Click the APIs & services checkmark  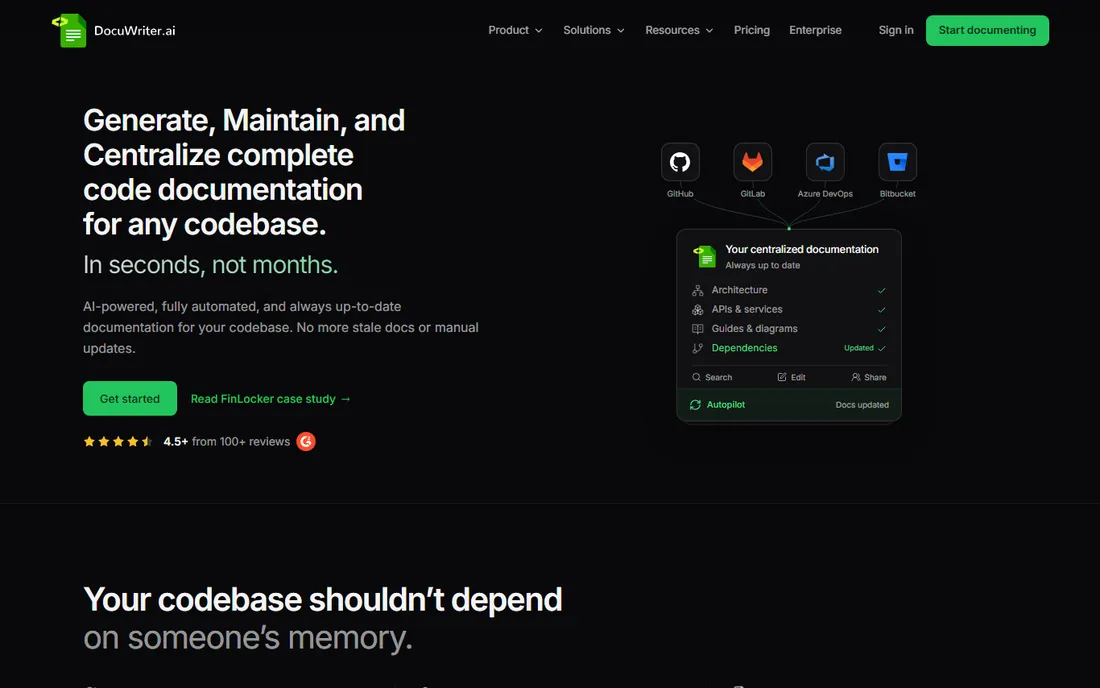pos(881,309)
